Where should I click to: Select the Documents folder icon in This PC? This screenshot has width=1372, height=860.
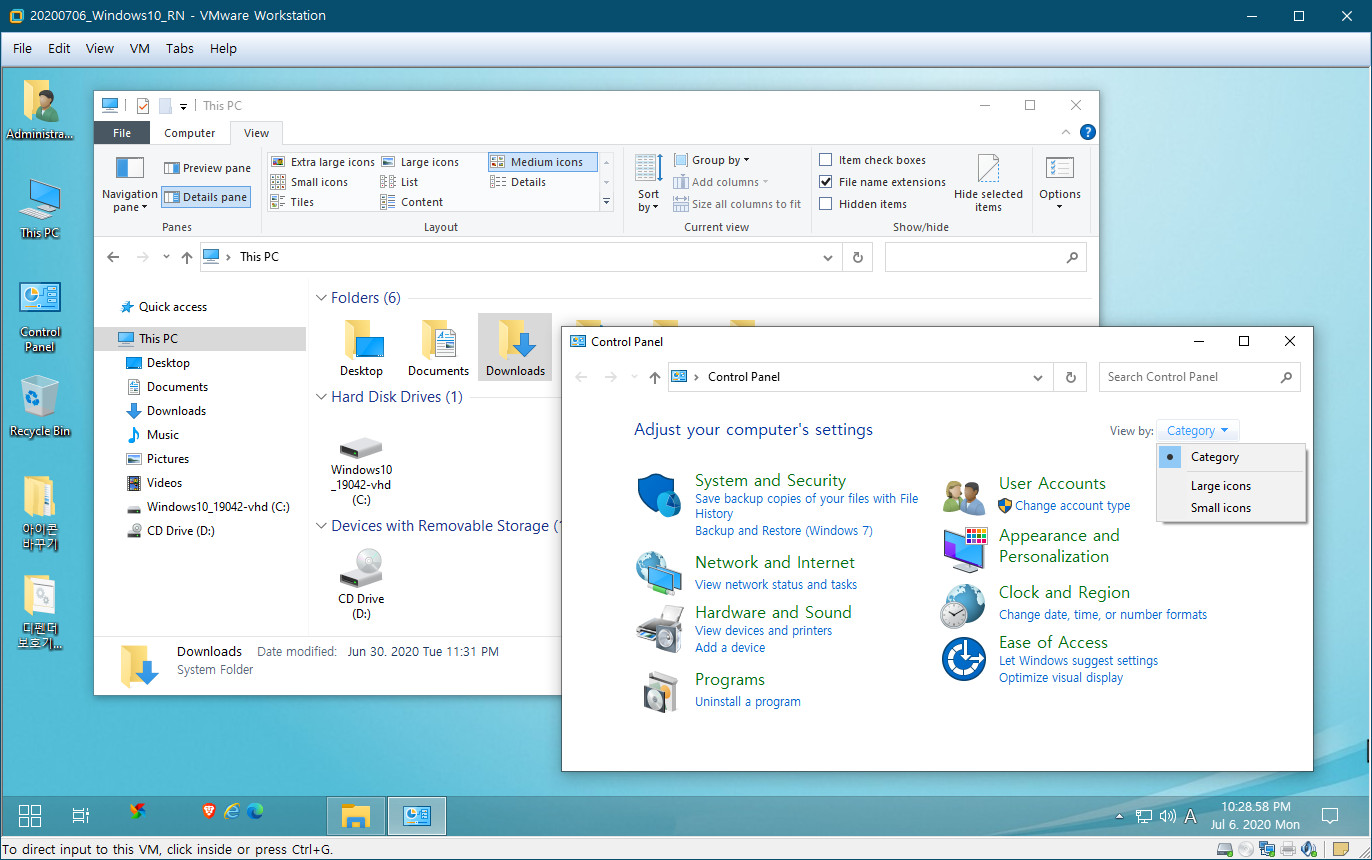[438, 340]
